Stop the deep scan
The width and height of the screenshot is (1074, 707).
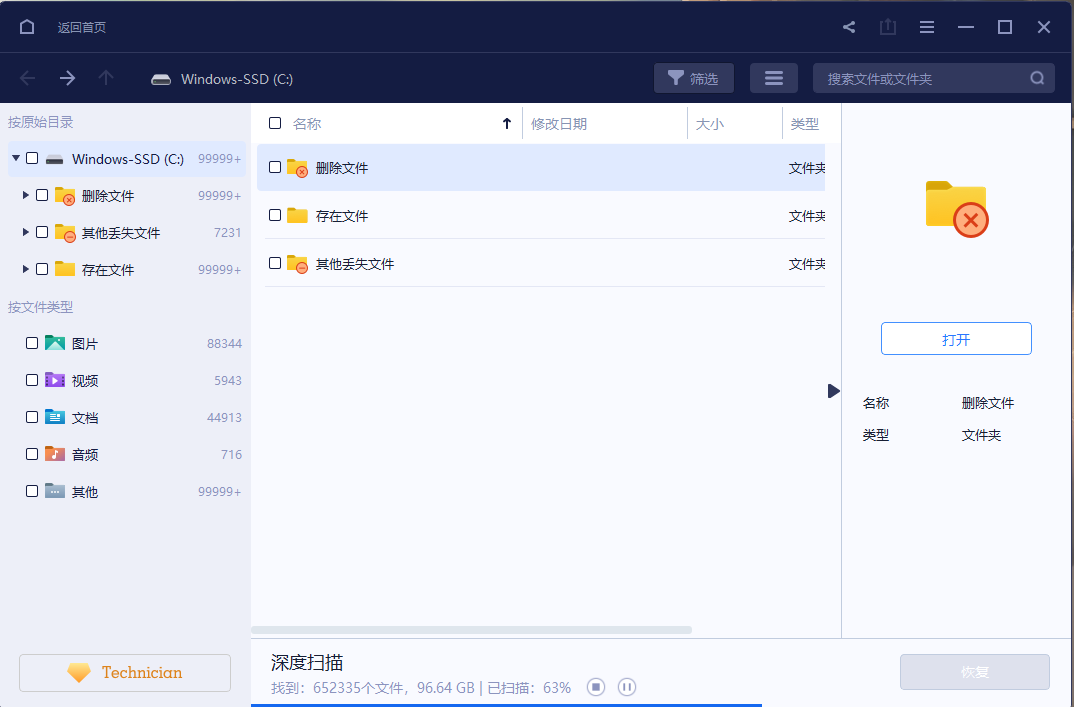[596, 687]
